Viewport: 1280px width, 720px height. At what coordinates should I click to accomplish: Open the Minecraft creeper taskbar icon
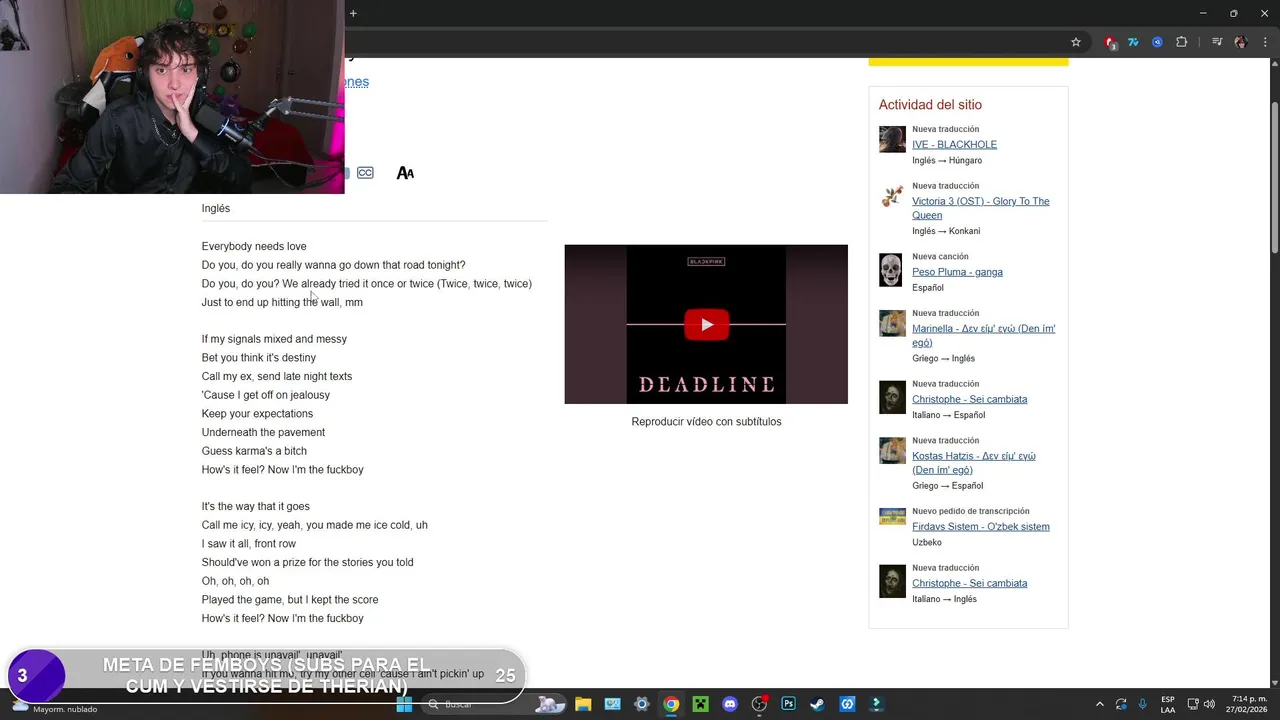coord(701,704)
